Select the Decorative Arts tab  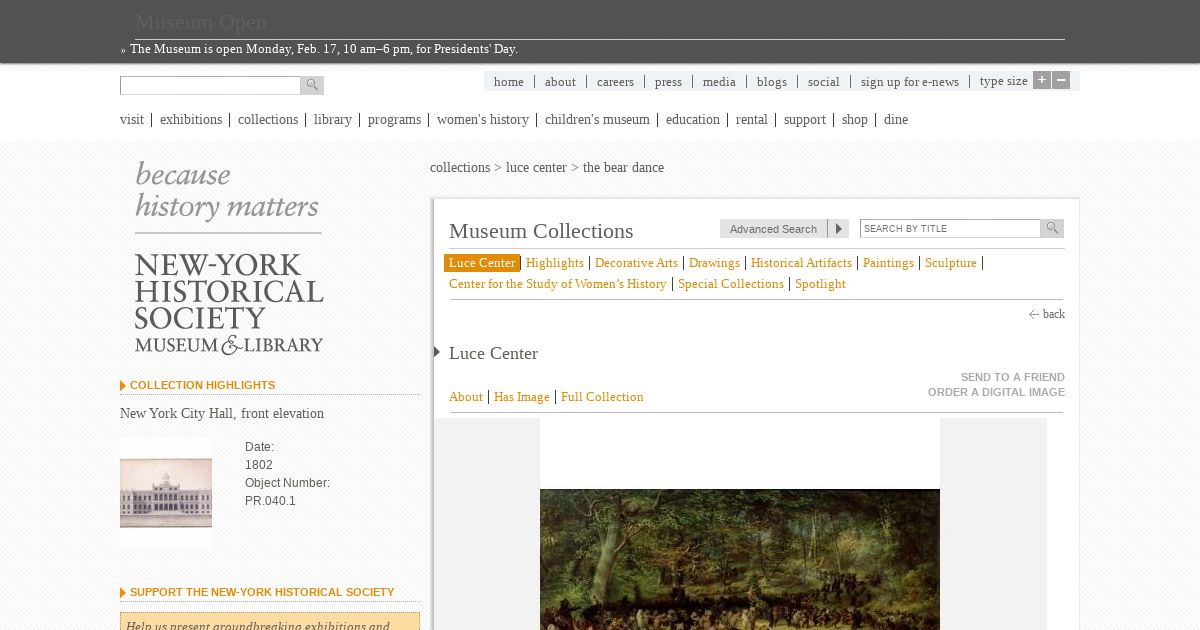636,263
